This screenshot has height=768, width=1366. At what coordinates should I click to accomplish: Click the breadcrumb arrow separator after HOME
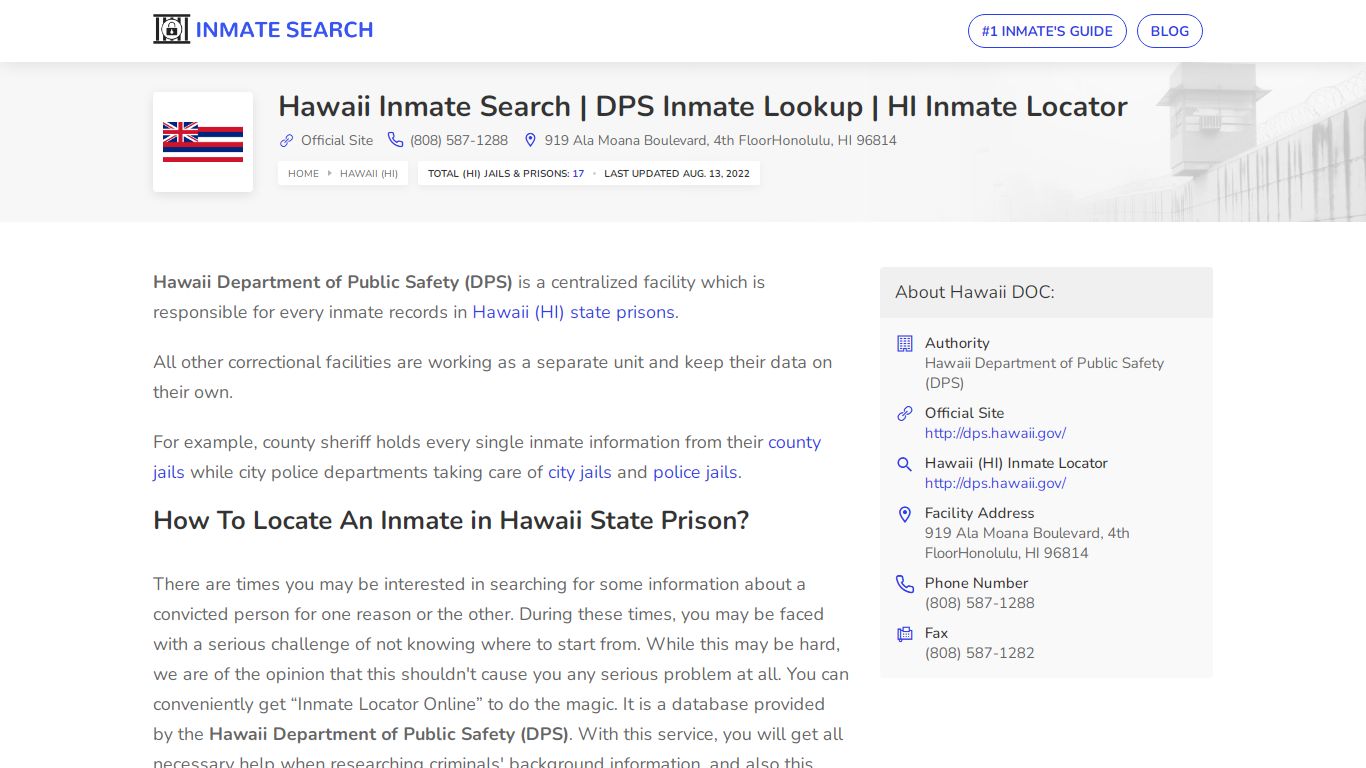click(330, 174)
